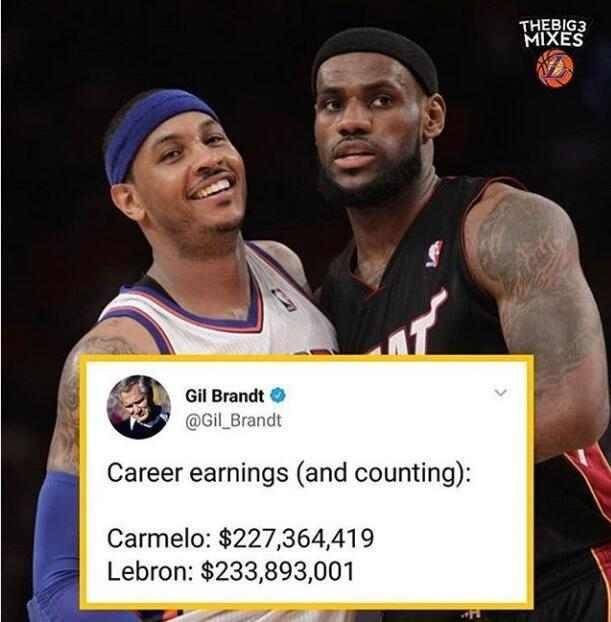
Task: Open the @Gil_Brandt handle link
Action: coord(233,420)
